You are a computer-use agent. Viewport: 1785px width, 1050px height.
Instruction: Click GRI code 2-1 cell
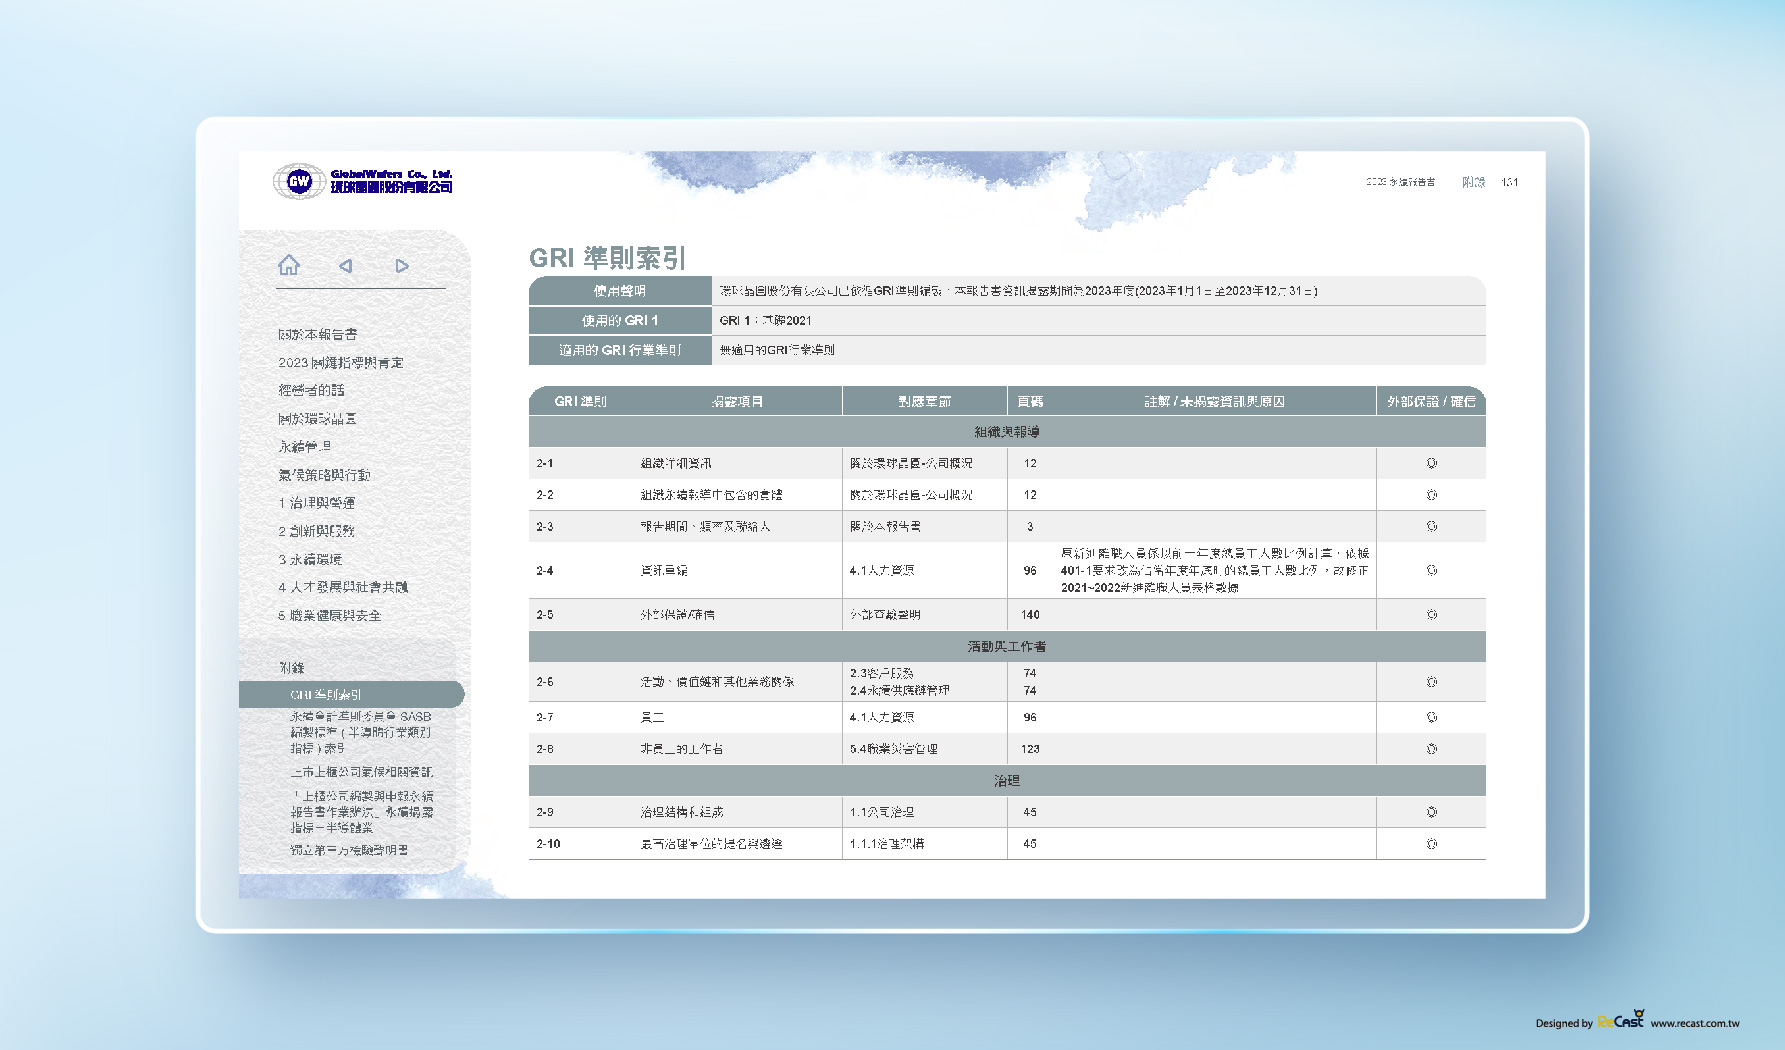(545, 463)
